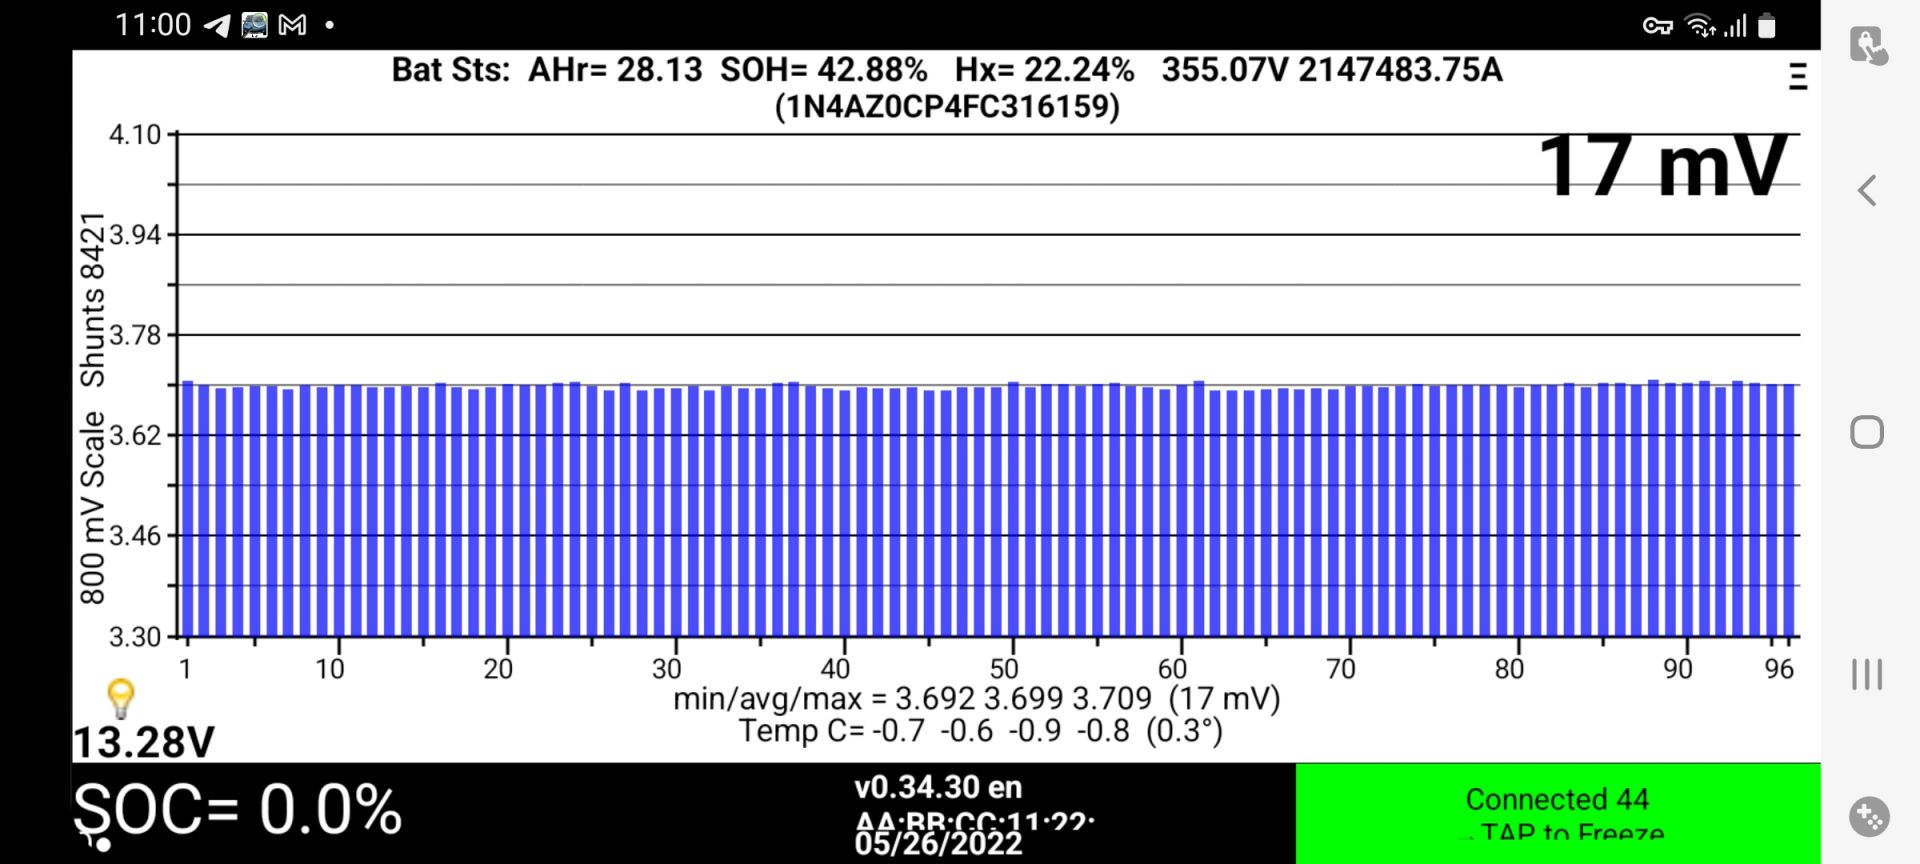Tap the v0.34.30 en version text
Image resolution: width=1920 pixels, height=864 pixels.
click(x=938, y=787)
